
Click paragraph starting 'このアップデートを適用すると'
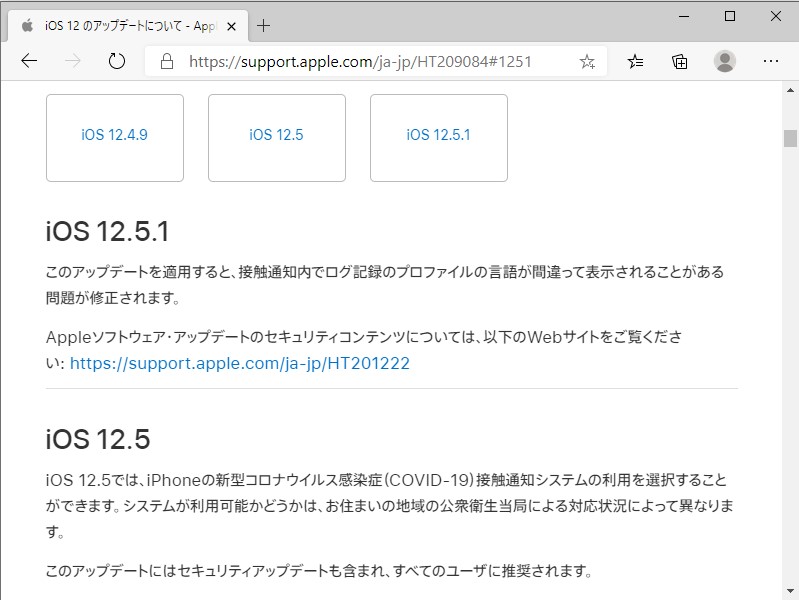[385, 284]
